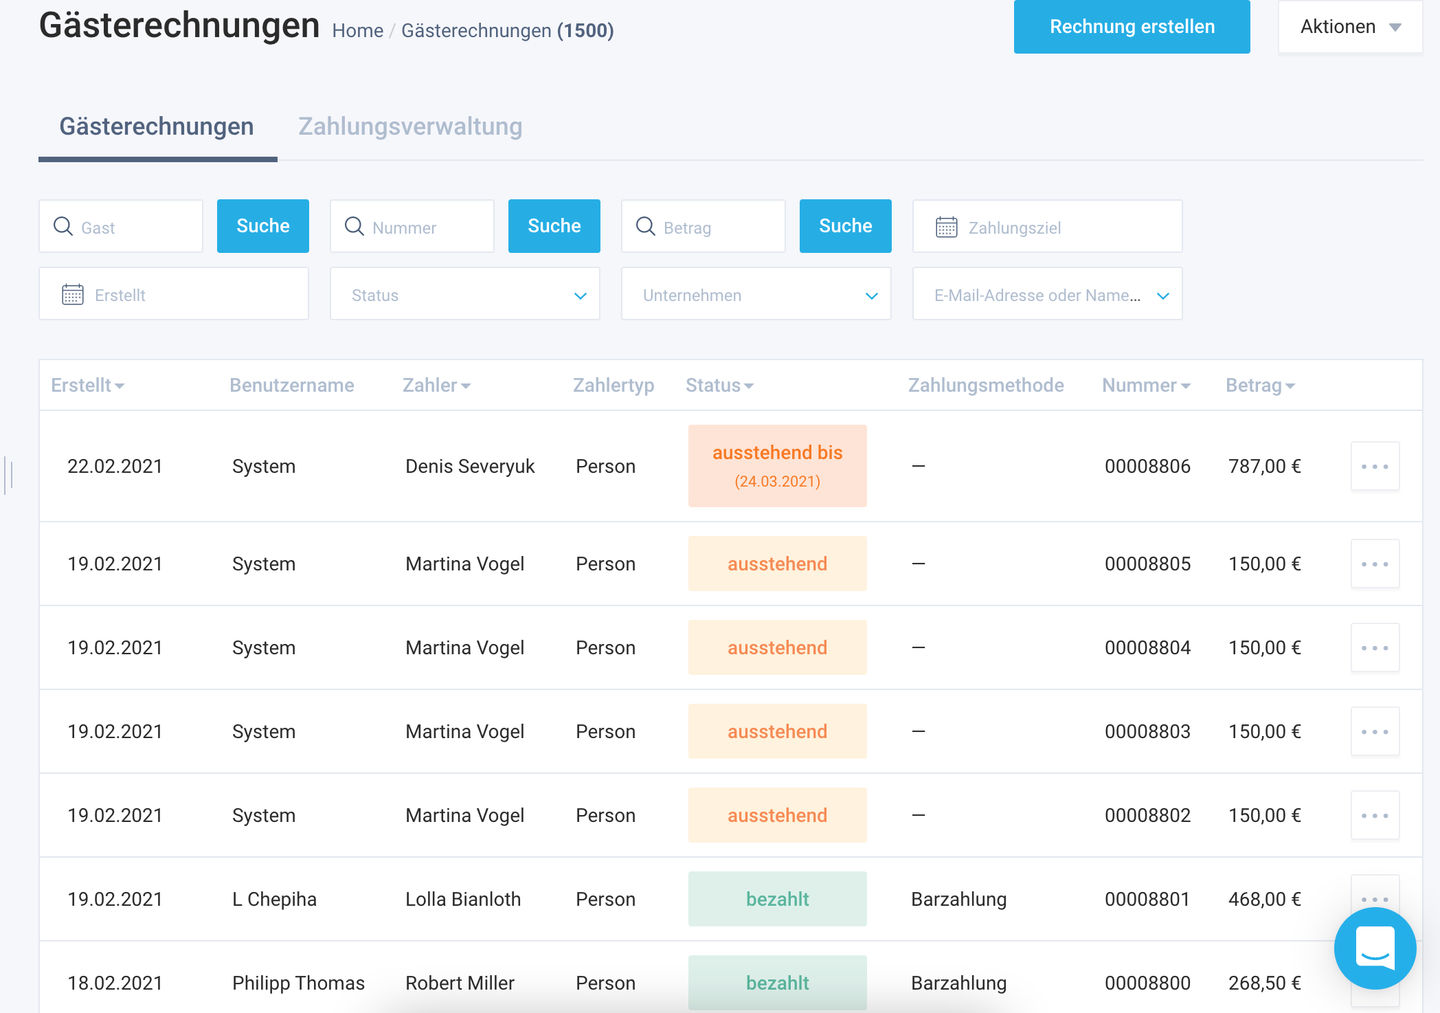The height and width of the screenshot is (1013, 1440).
Task: Click the magnifier icon in Gast field
Action: [63, 226]
